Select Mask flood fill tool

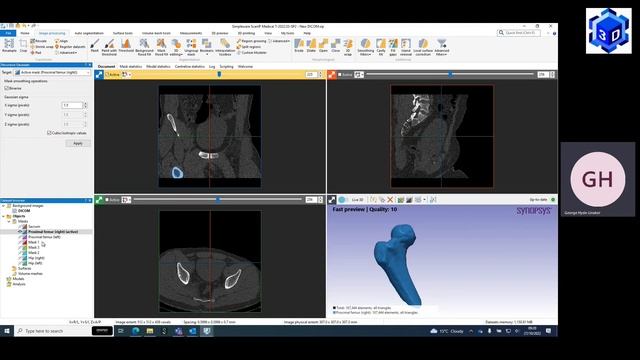(x=161, y=47)
